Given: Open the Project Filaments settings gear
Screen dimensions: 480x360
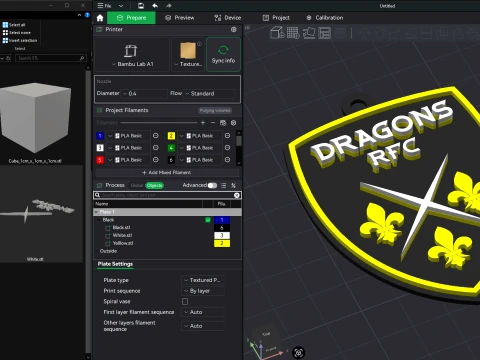Looking at the screenshot, I should tap(234, 123).
